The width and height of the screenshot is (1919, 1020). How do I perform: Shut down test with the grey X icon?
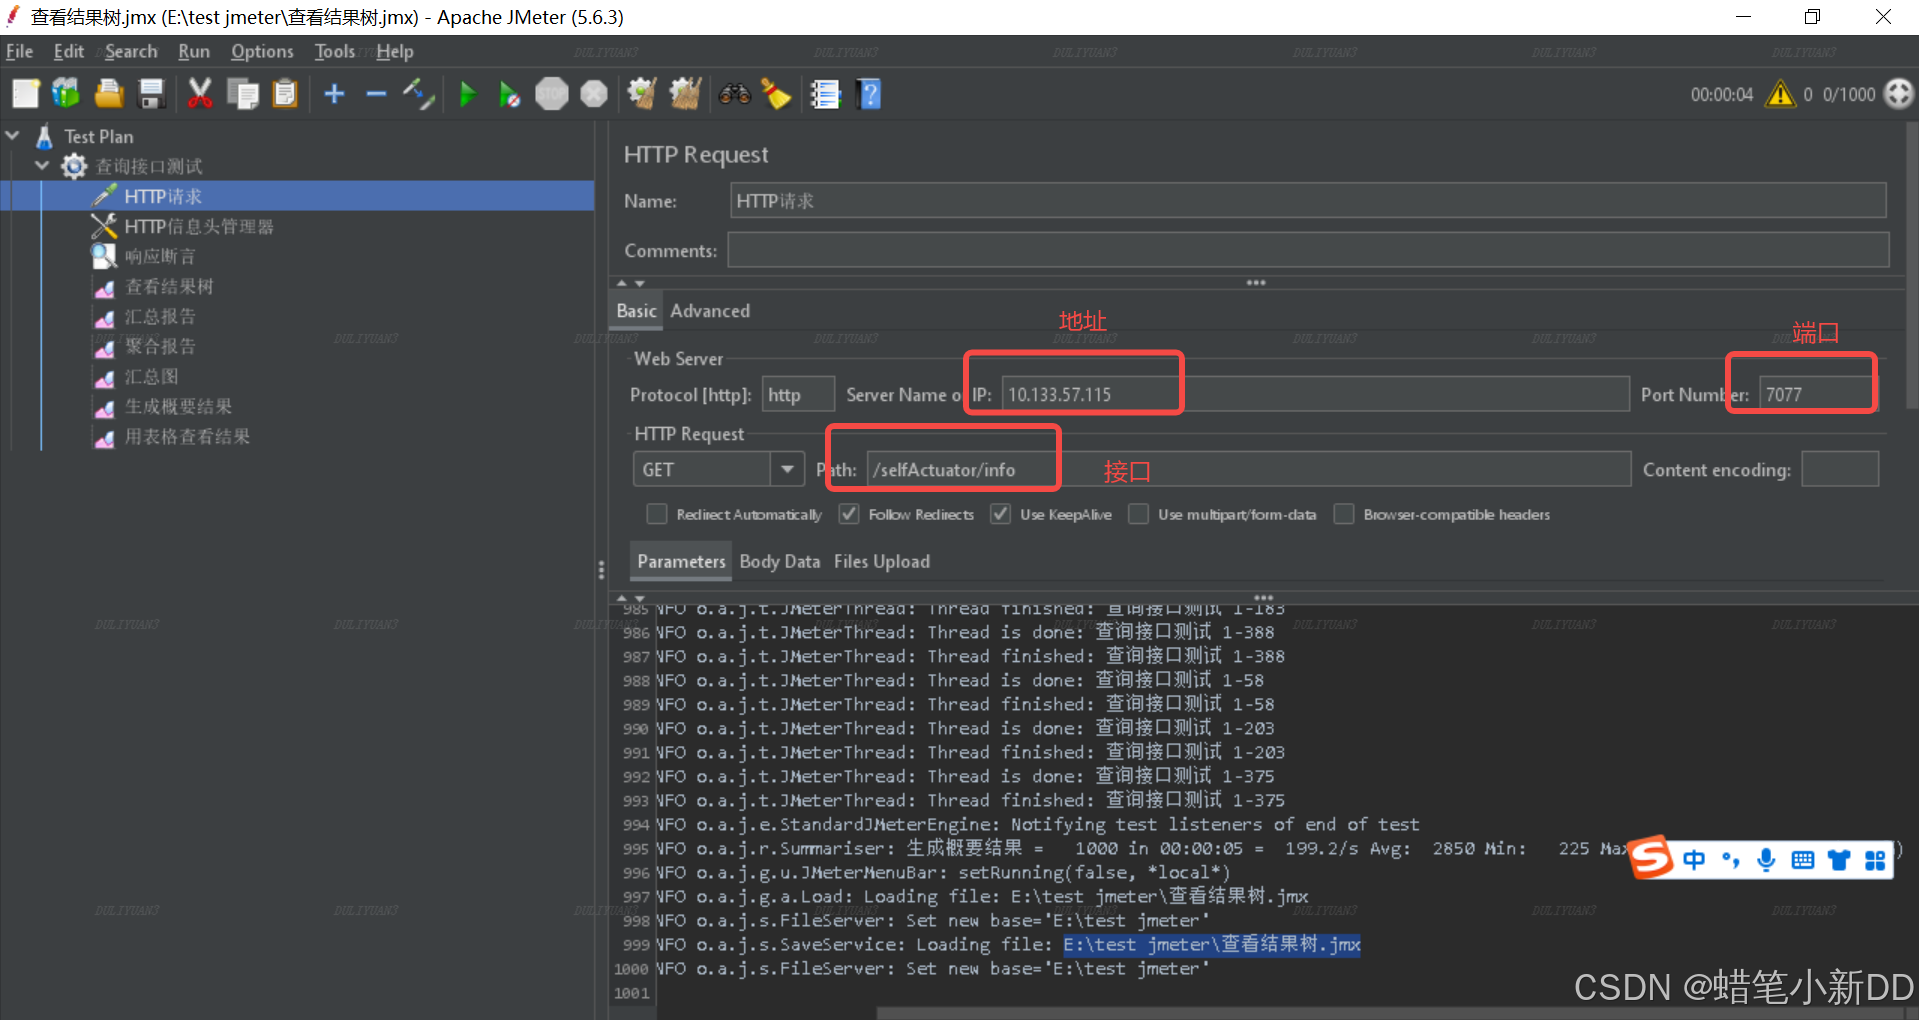pyautogui.click(x=594, y=94)
